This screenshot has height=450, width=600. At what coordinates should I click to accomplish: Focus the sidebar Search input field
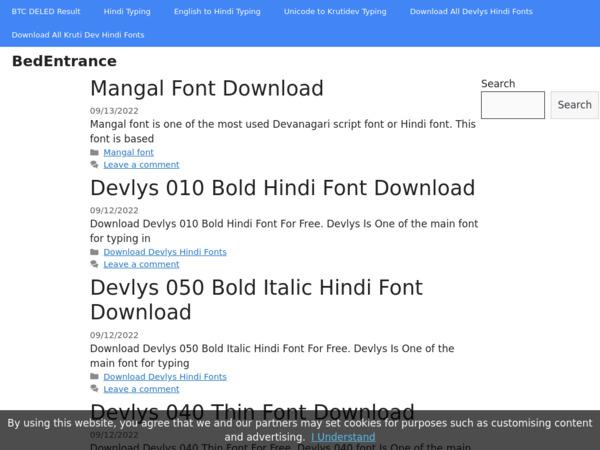(513, 105)
